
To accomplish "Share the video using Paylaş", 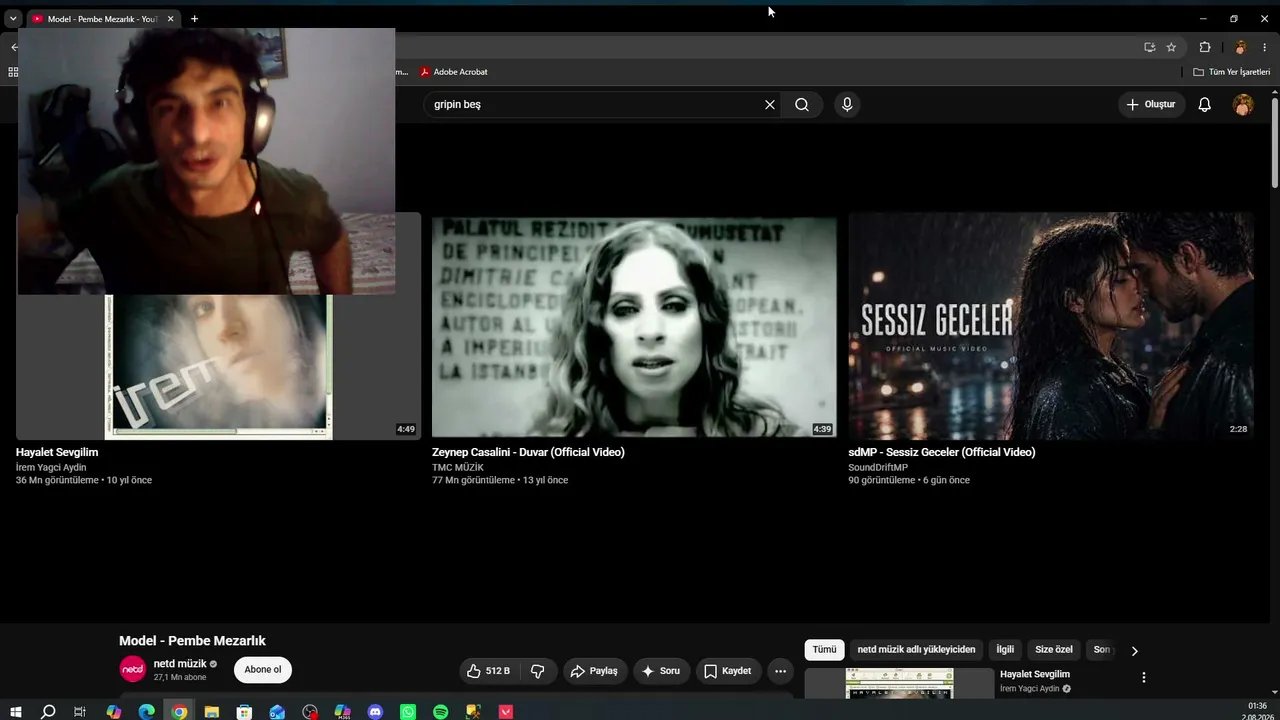I will point(594,671).
